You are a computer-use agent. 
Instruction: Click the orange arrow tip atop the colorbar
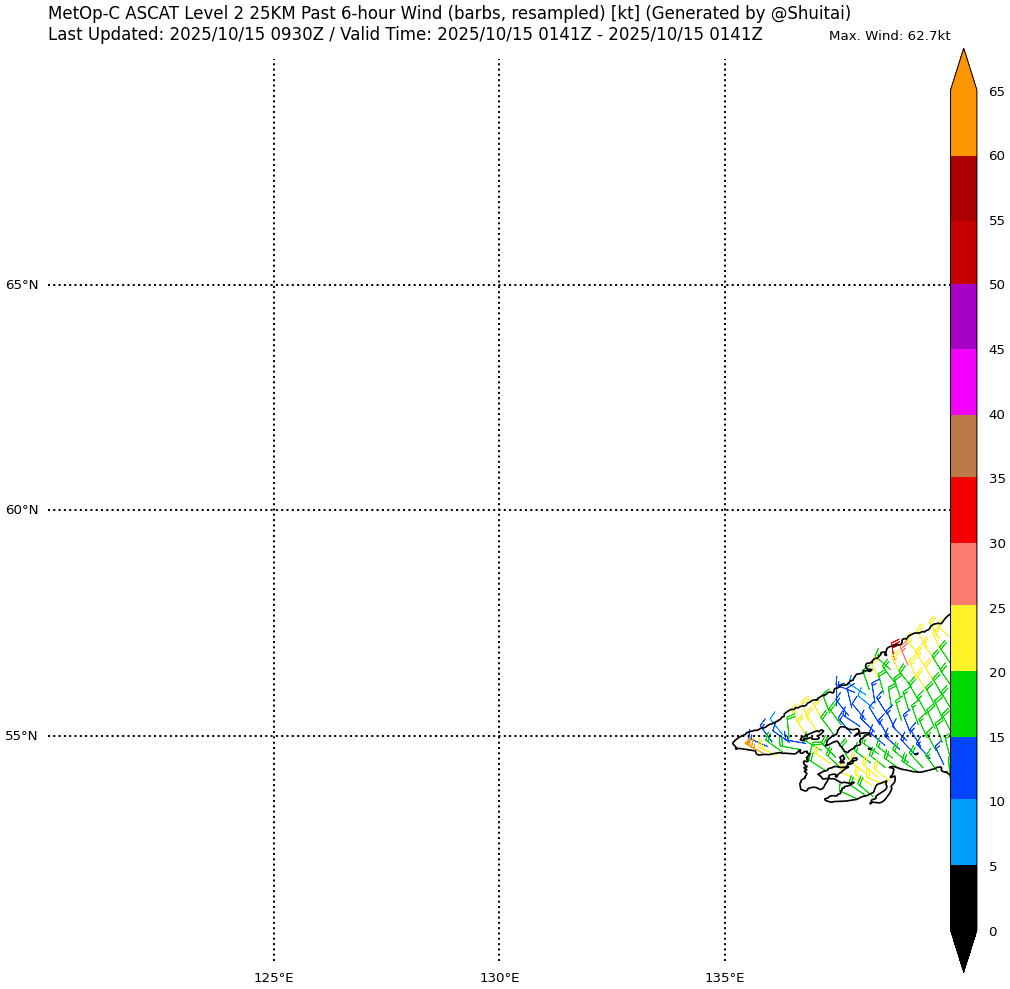pyautogui.click(x=963, y=70)
